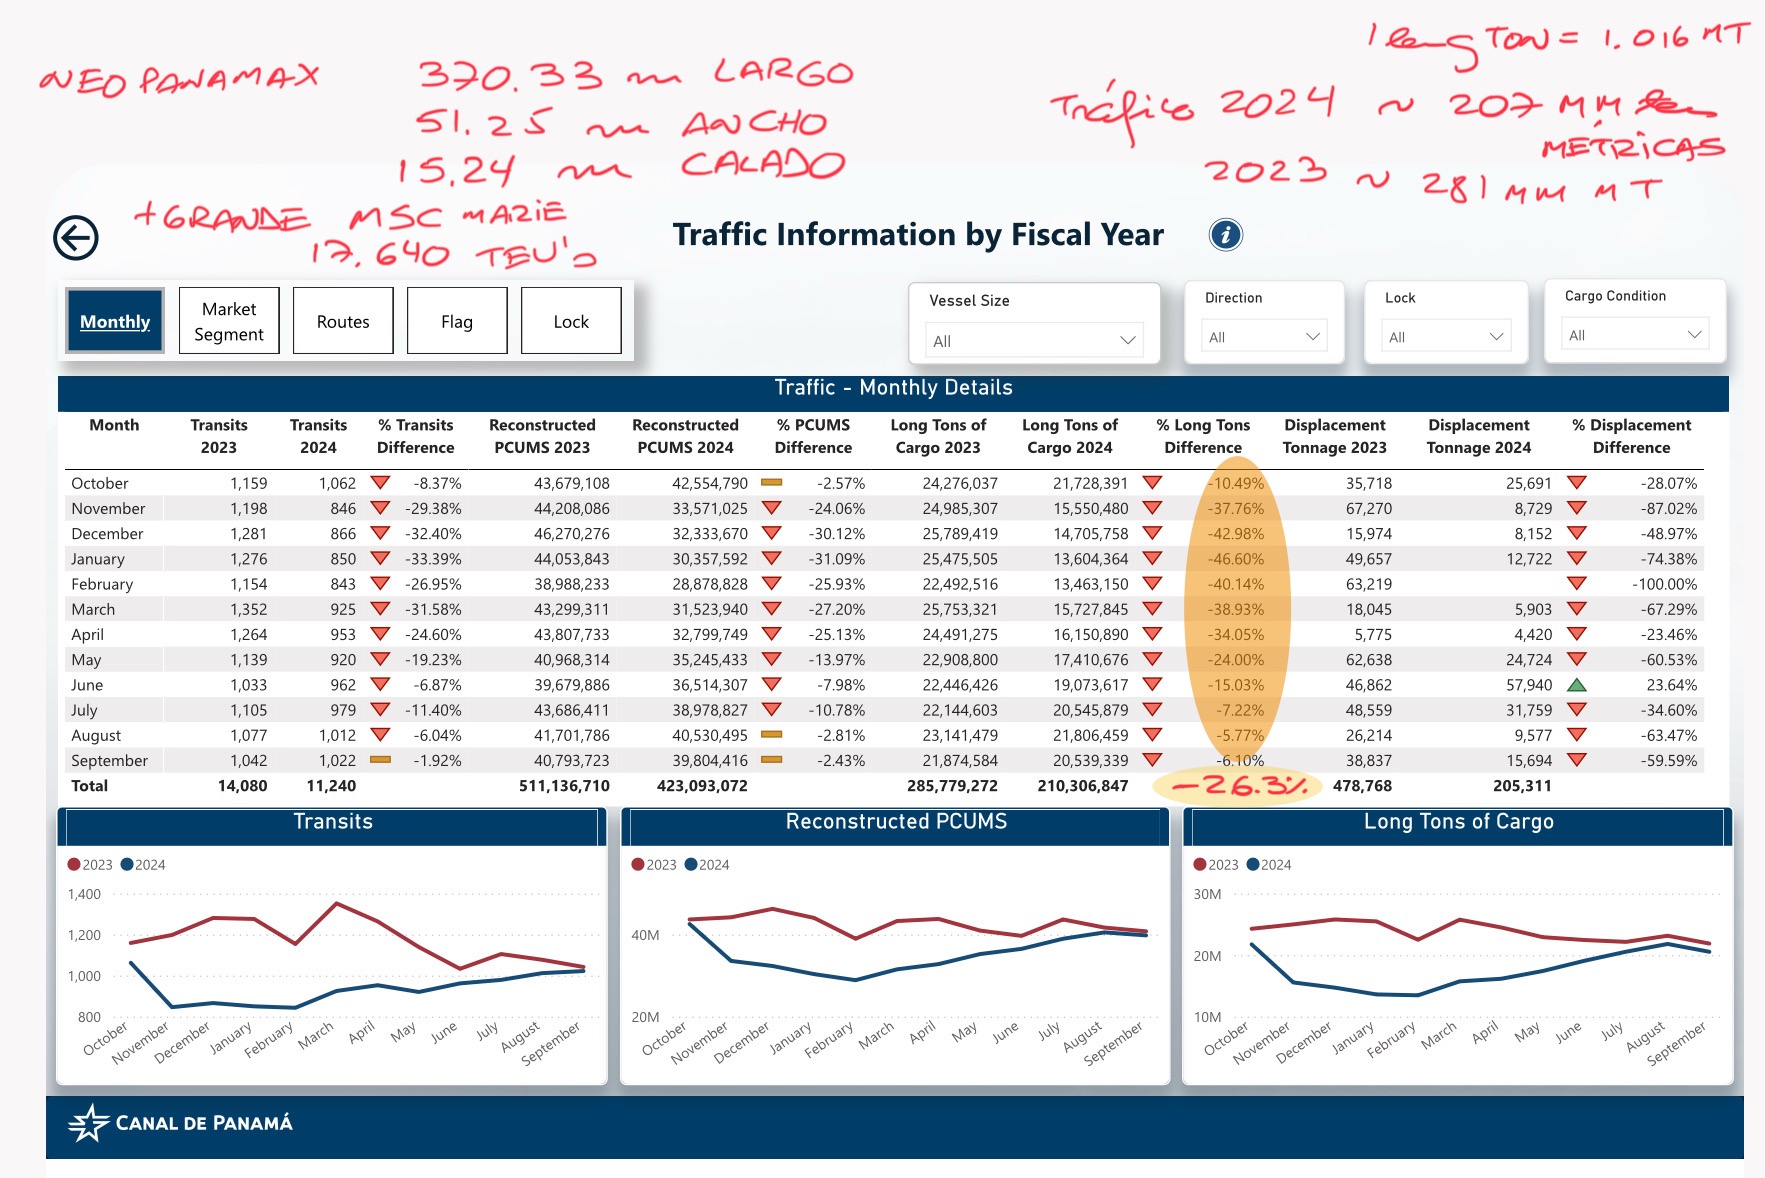Screen dimensions: 1765x1178
Task: Sort by Transits 2024 column header
Action: (x=318, y=436)
